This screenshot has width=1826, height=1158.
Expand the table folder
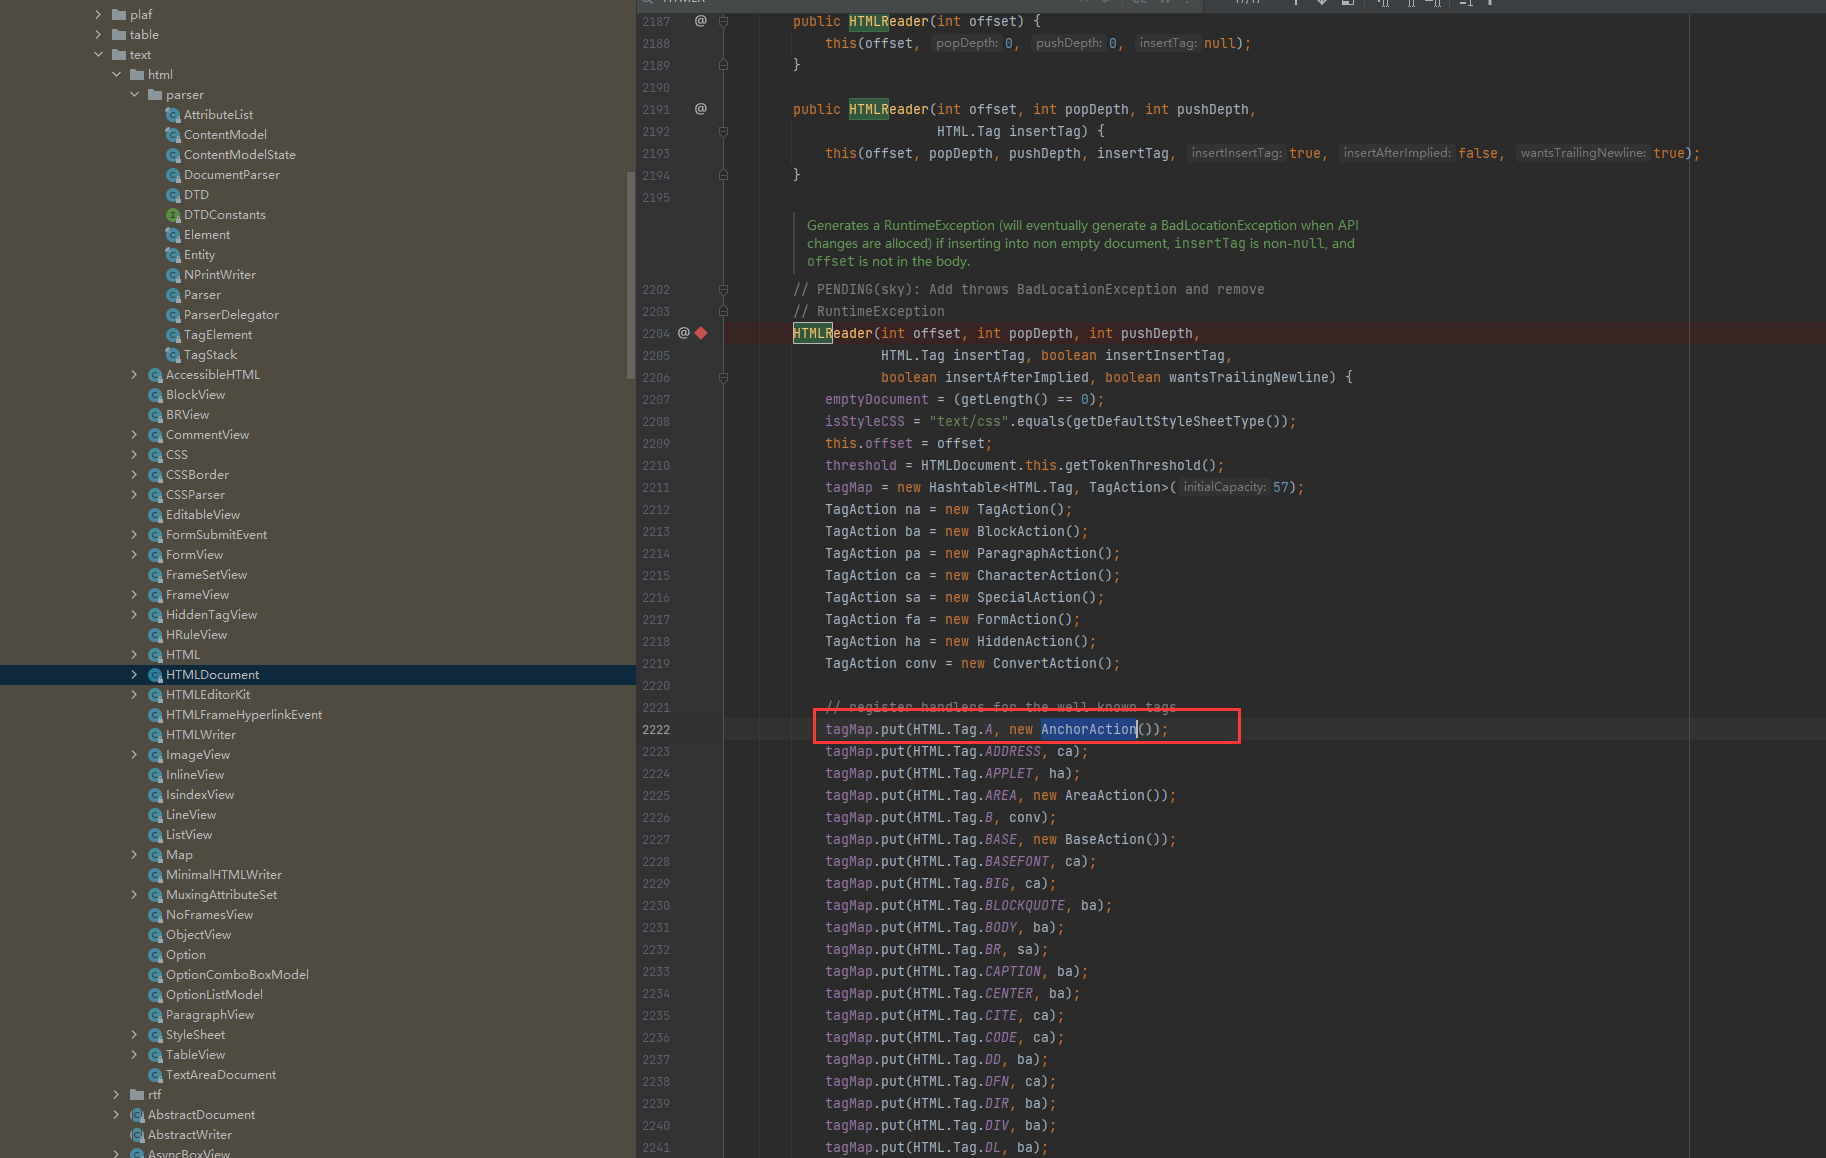[x=98, y=35]
